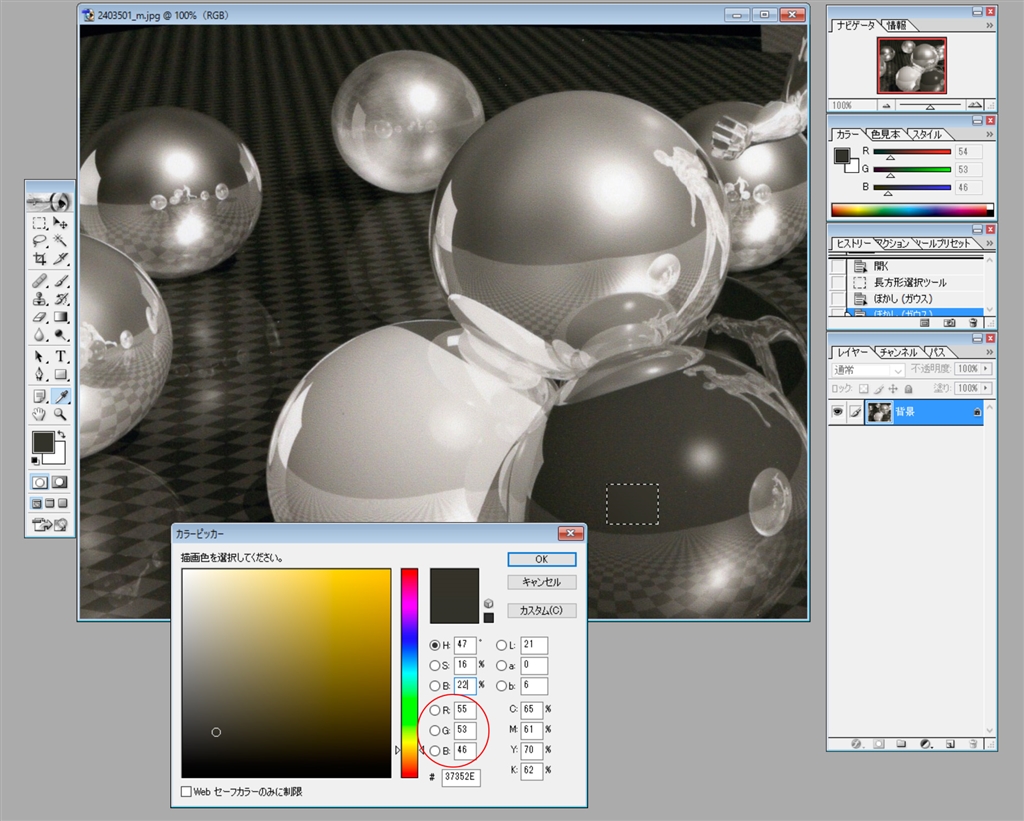1024x821 pixels.
Task: Click the hex color value field
Action: (460, 777)
